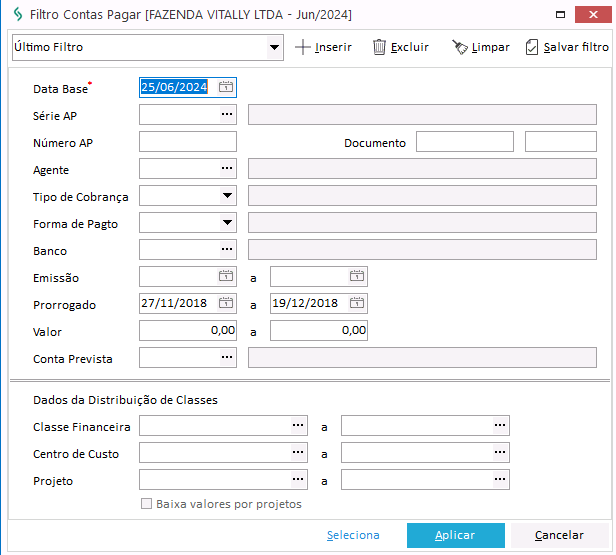Click the Seleciona link
This screenshot has height=555, width=616.
coord(353,535)
